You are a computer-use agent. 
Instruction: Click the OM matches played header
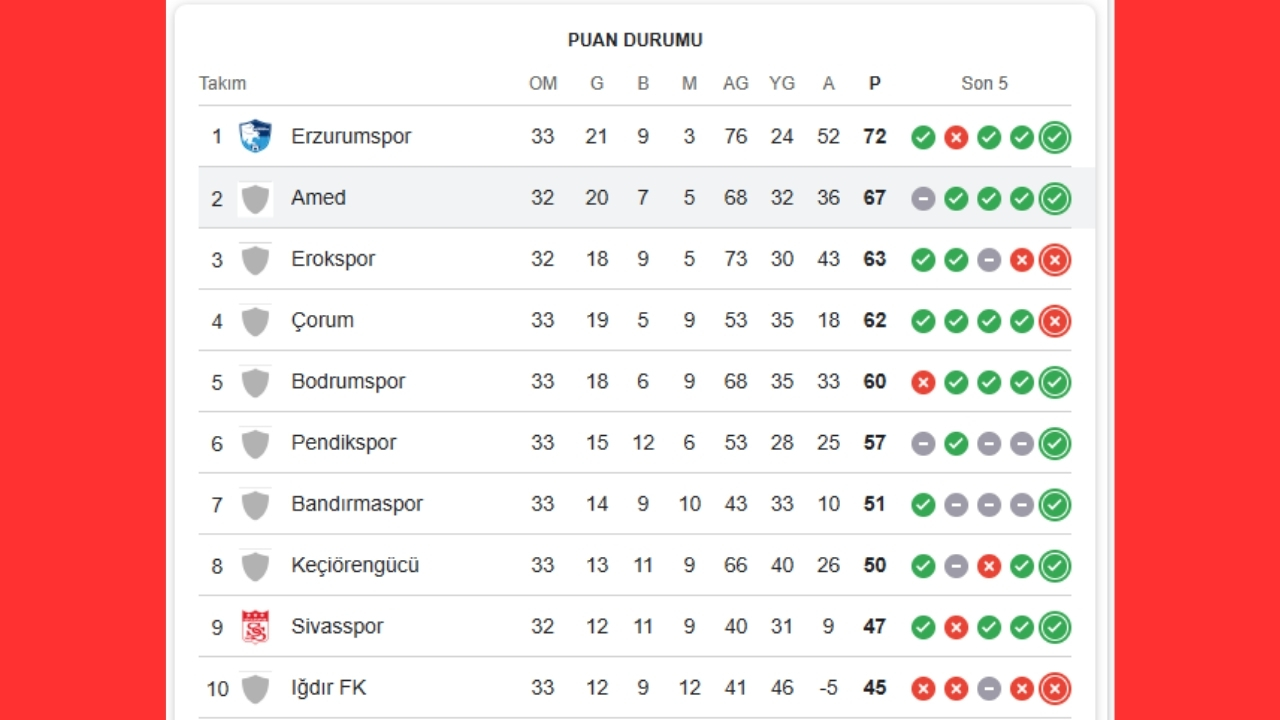pos(543,83)
